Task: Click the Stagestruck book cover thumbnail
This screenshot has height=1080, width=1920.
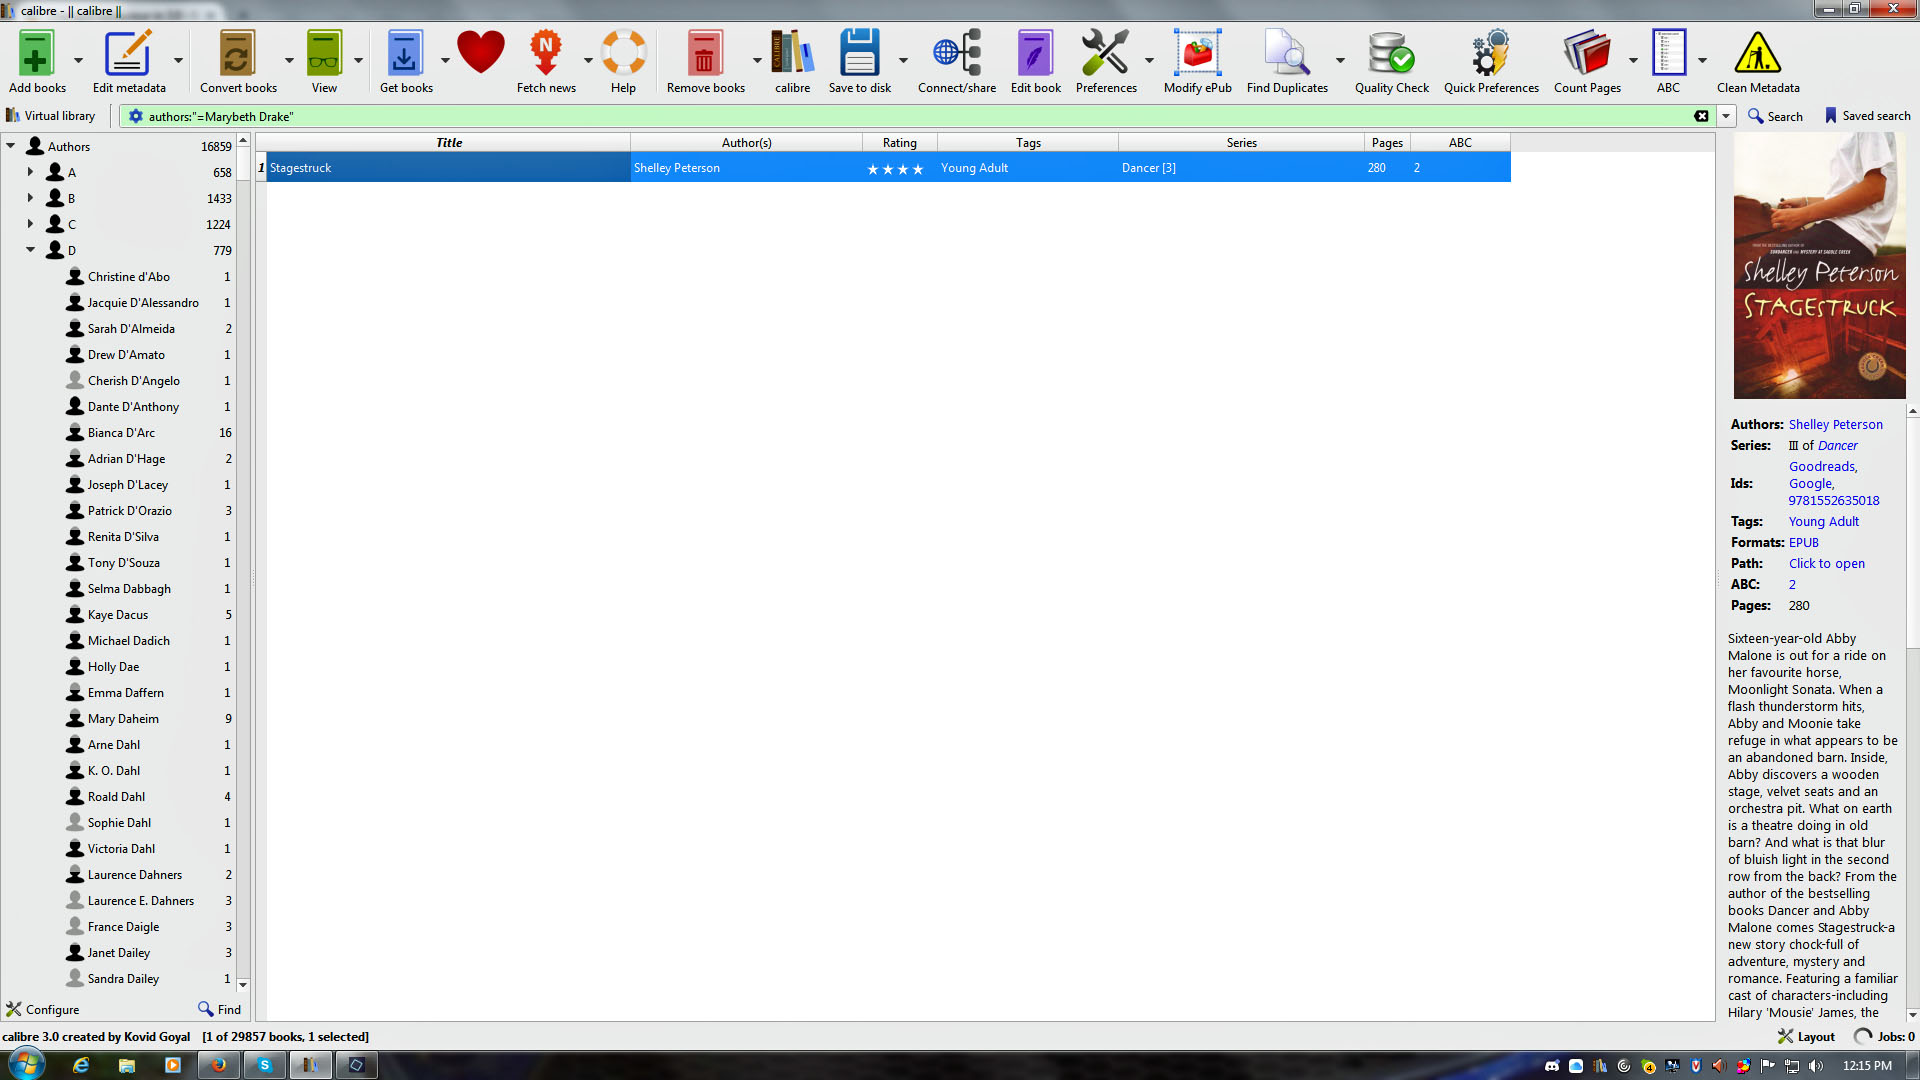Action: (x=1819, y=266)
